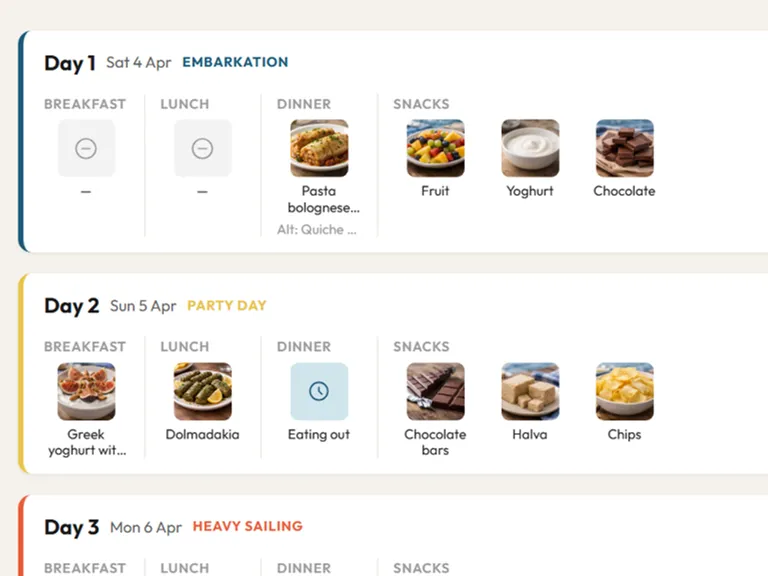Click the PARTY DAY tag on Day 2
The width and height of the screenshot is (768, 576).
coord(227,306)
